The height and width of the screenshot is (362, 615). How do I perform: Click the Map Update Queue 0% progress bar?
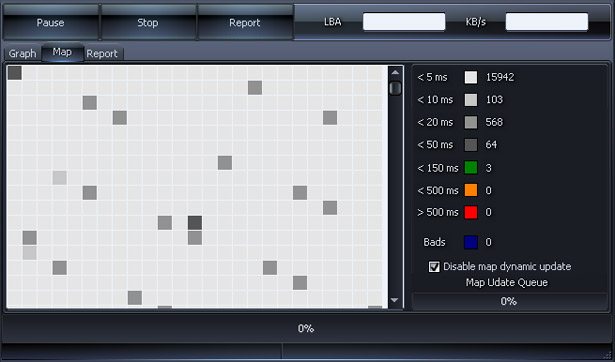[x=509, y=302]
